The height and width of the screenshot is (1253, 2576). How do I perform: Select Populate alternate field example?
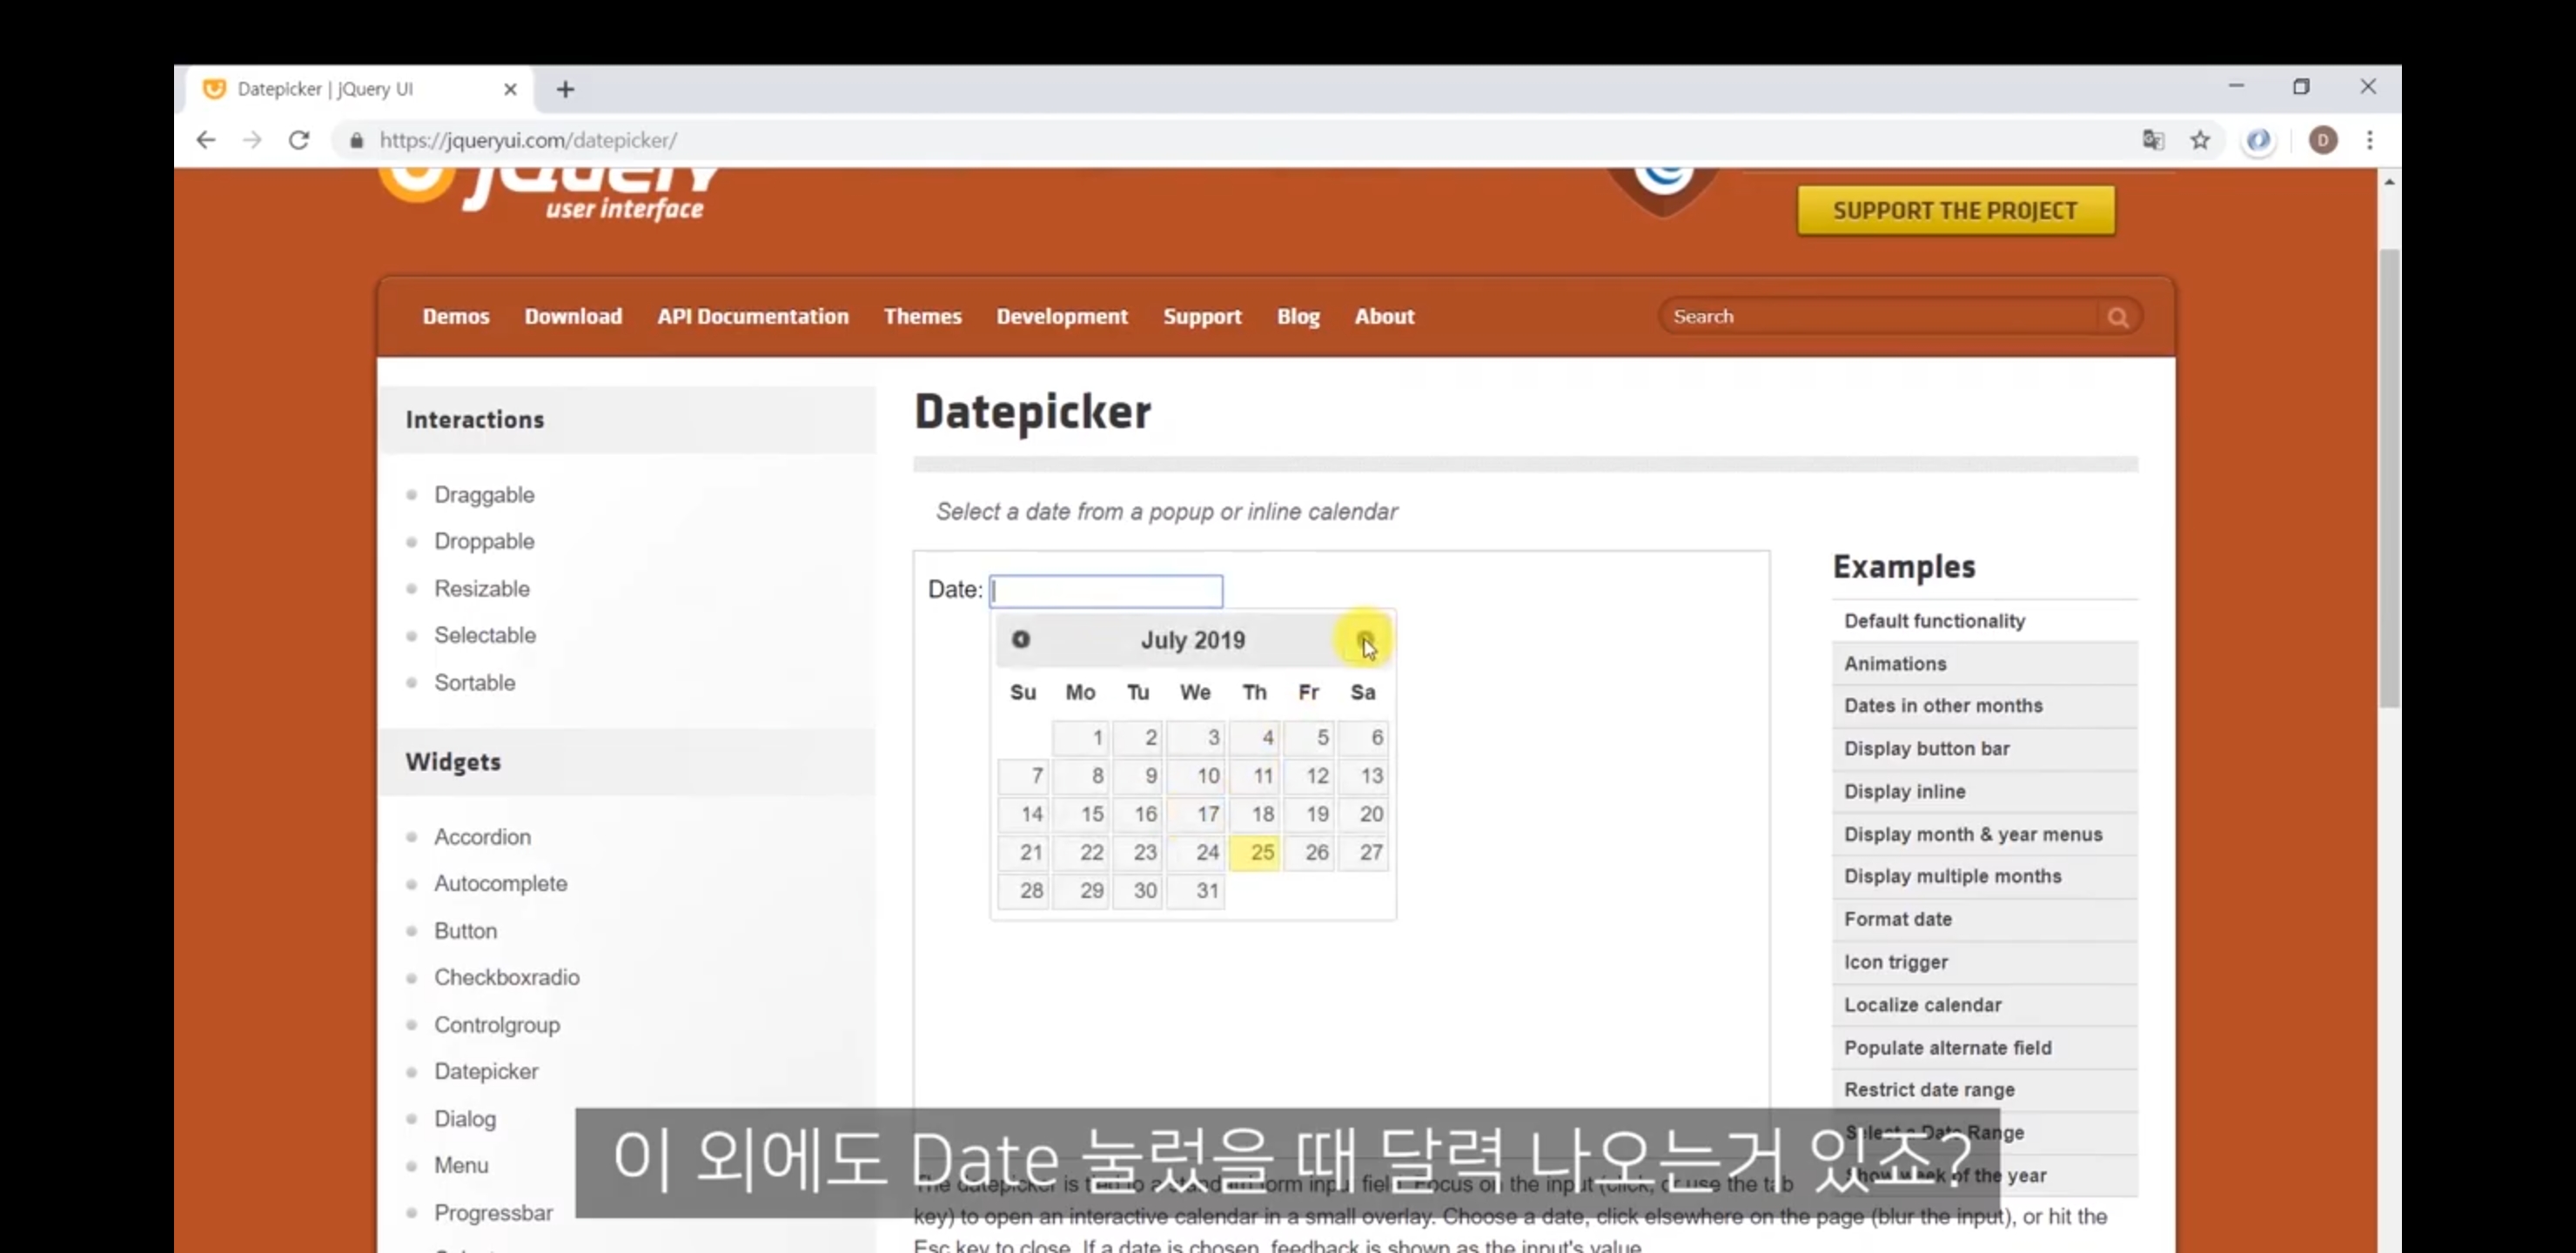tap(1984, 1048)
